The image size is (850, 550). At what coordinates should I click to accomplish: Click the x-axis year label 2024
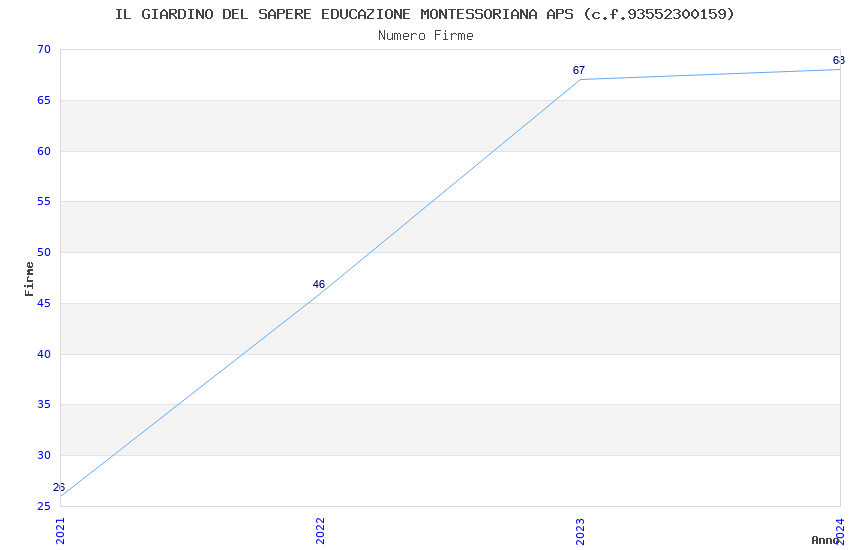click(840, 531)
